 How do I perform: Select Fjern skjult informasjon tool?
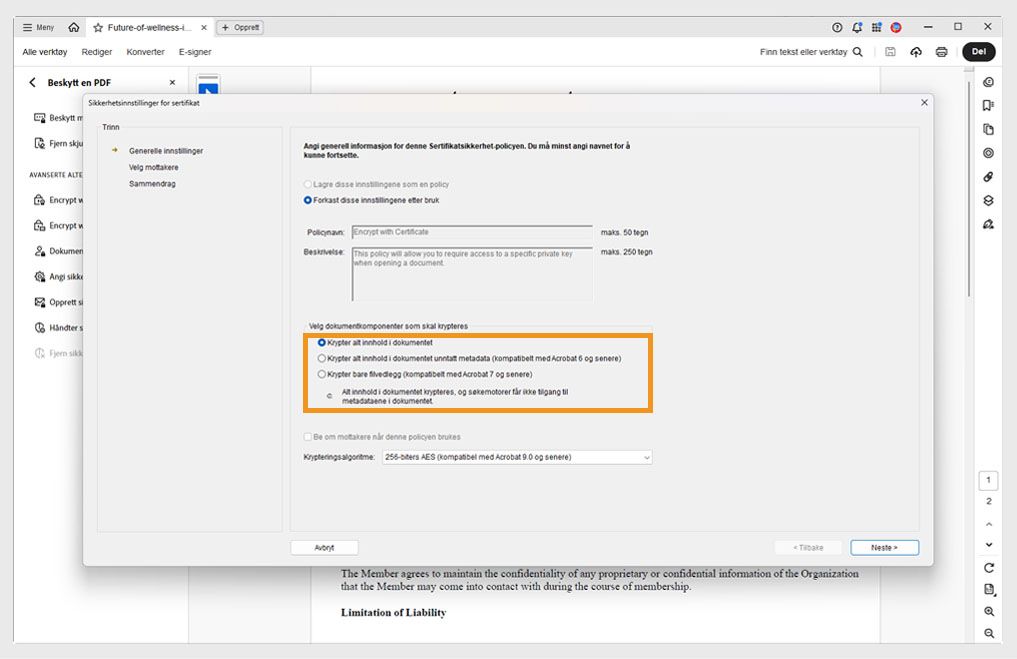tap(58, 143)
